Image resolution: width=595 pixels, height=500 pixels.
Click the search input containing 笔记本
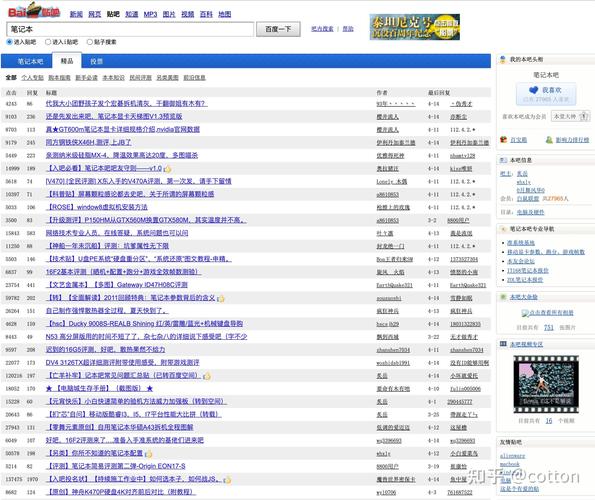point(130,29)
